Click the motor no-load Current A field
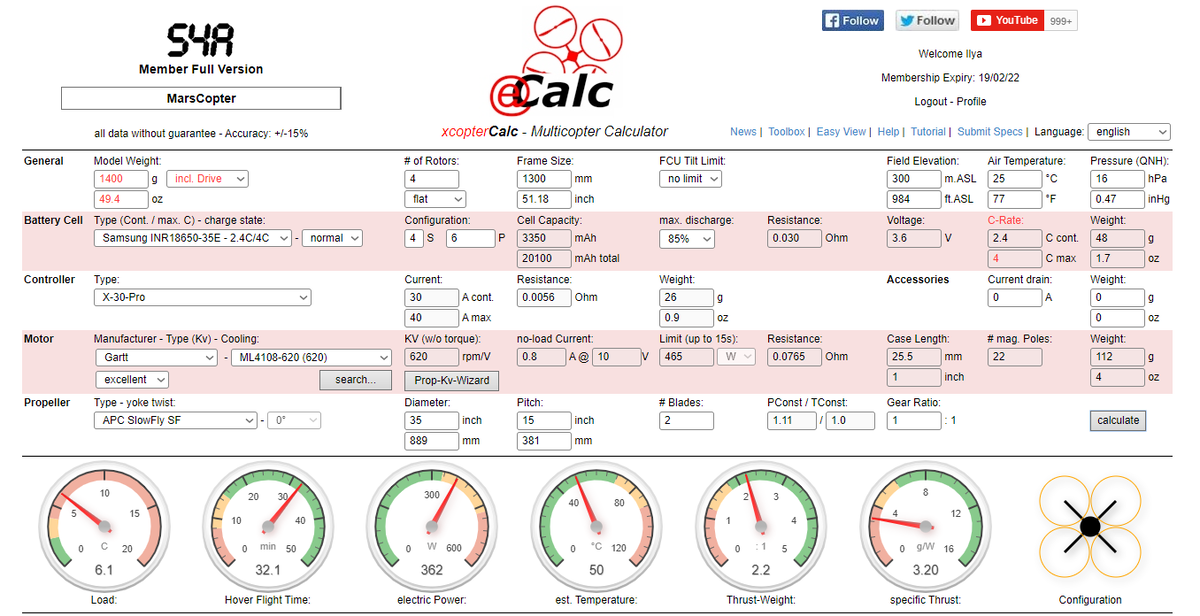Image resolution: width=1200 pixels, height=616 pixels. 541,357
